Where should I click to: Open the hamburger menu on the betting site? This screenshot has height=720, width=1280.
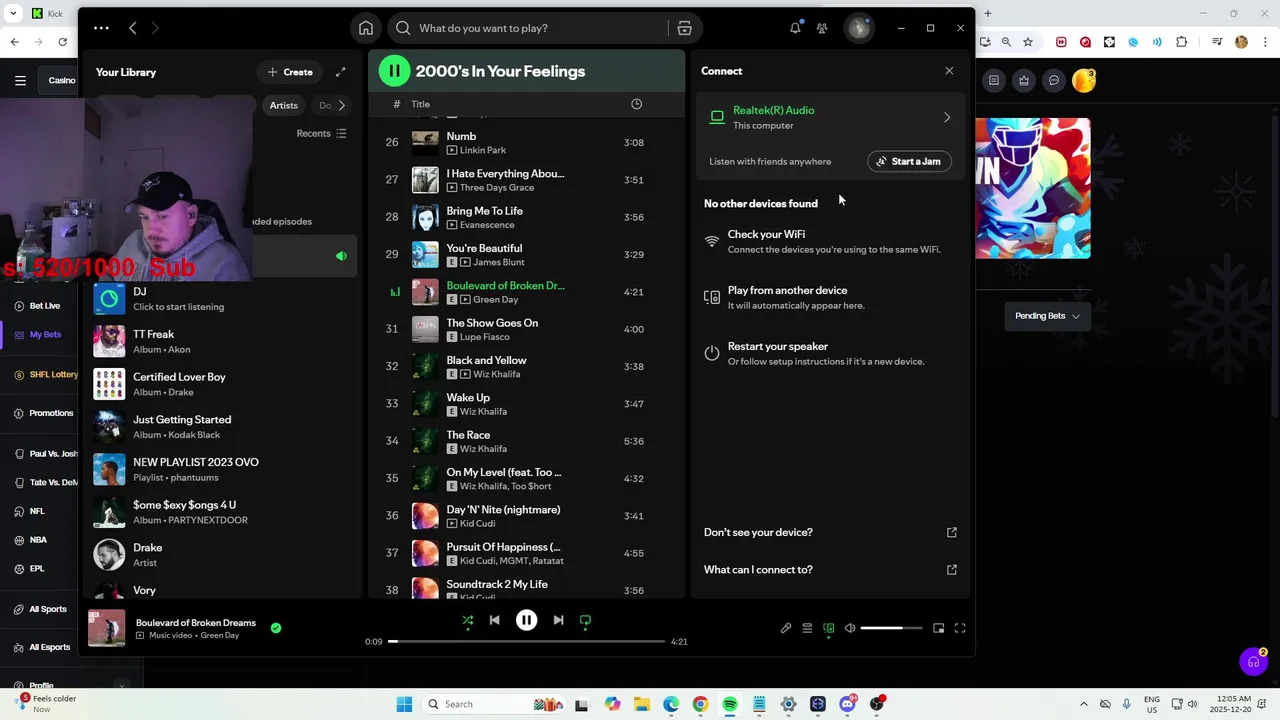[20, 80]
